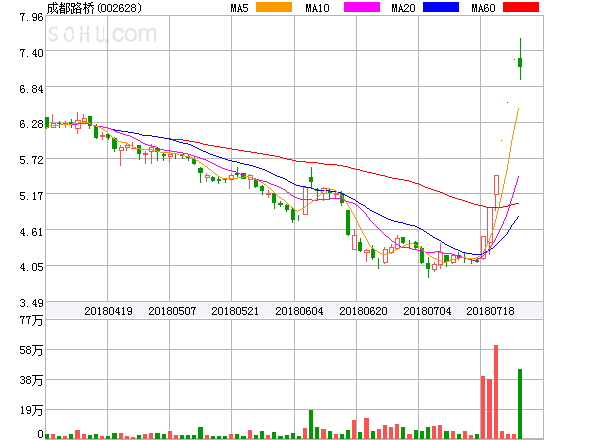Click the 19万 volume axis label

coord(31,410)
